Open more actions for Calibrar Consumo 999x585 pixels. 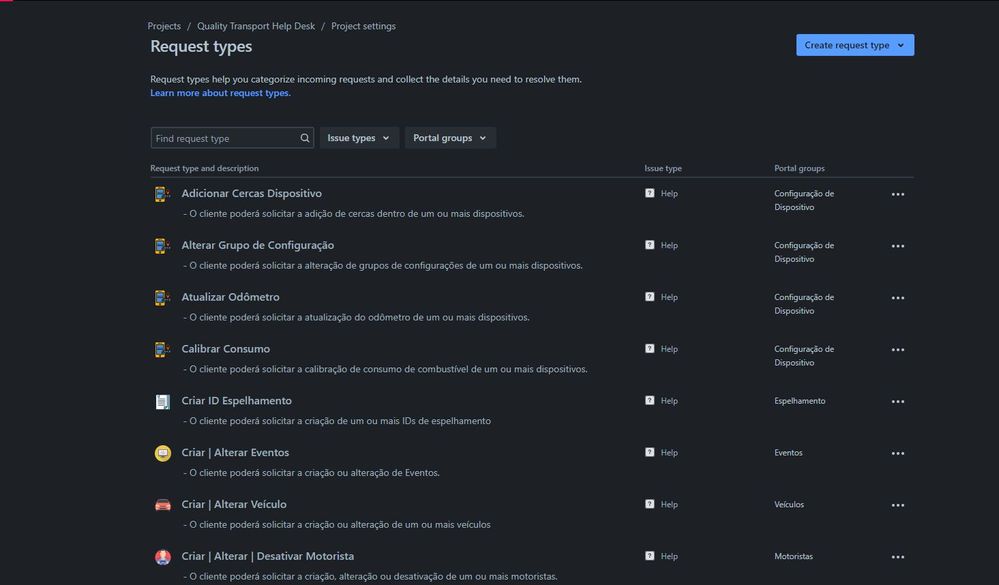[898, 350]
